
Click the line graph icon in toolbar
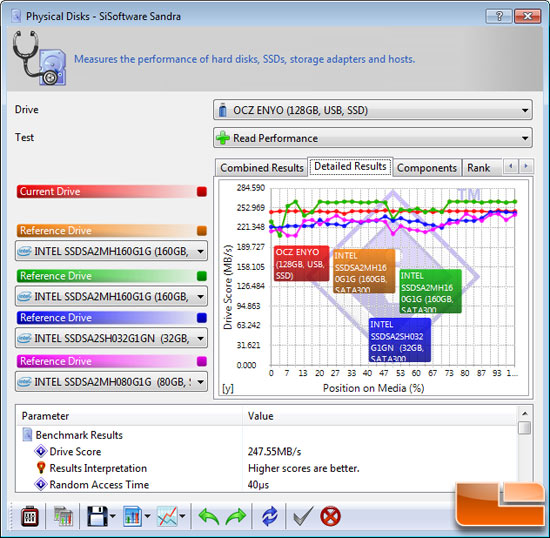(x=167, y=516)
